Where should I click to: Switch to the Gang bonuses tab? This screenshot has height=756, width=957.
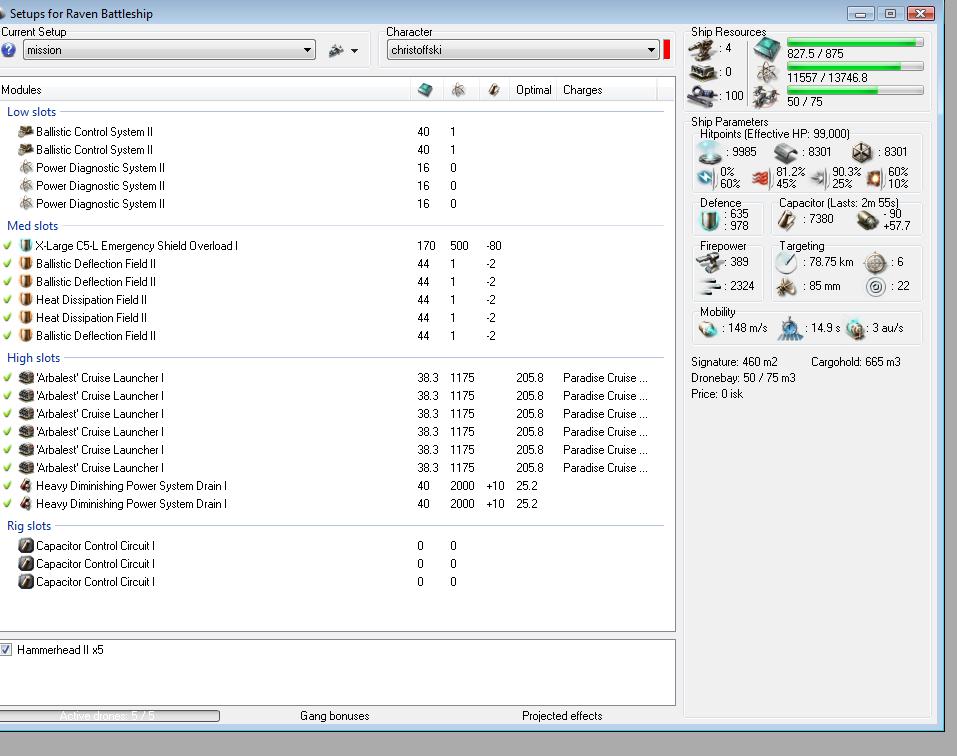[x=334, y=716]
